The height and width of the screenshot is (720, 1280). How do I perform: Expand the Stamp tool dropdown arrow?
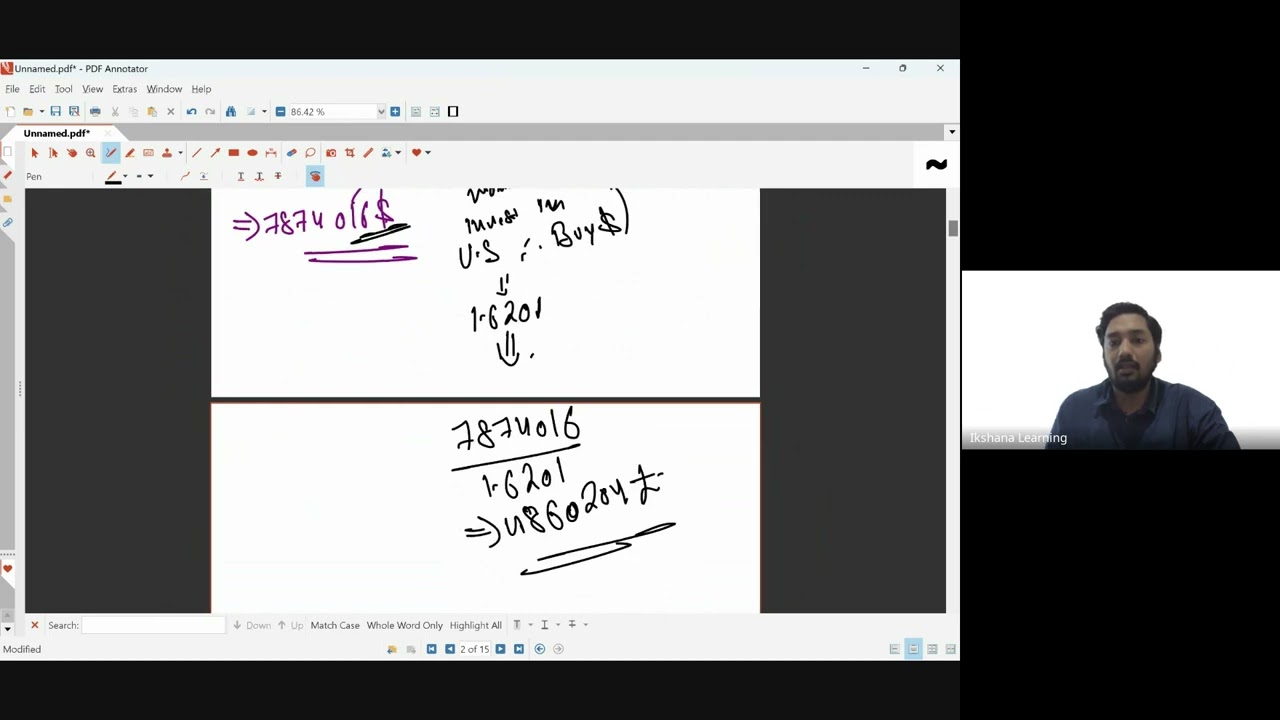click(x=180, y=152)
